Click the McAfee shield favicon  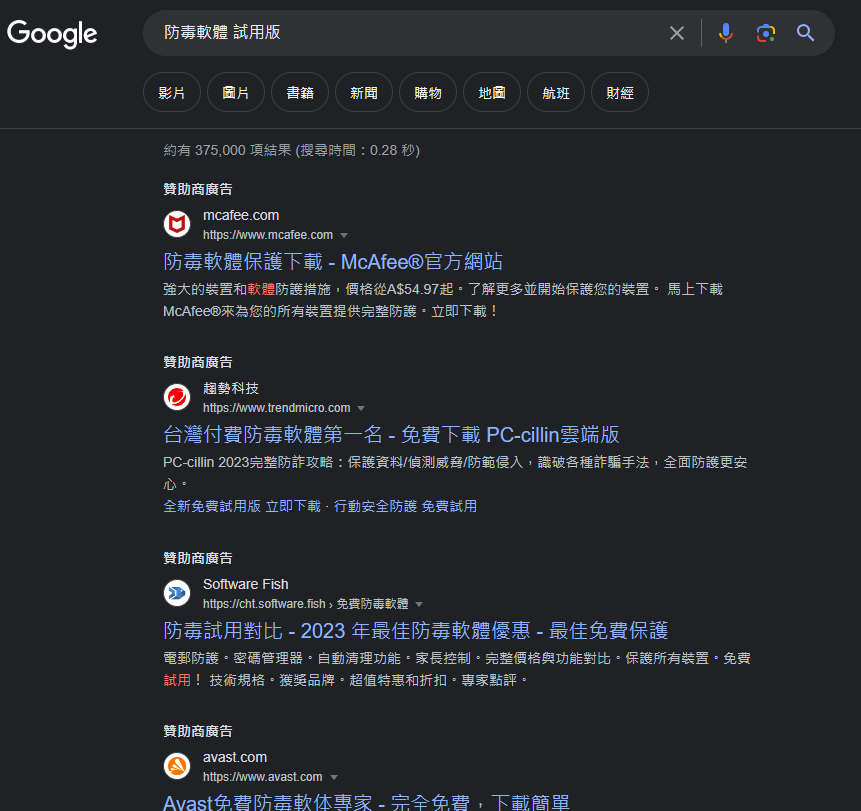[x=177, y=224]
